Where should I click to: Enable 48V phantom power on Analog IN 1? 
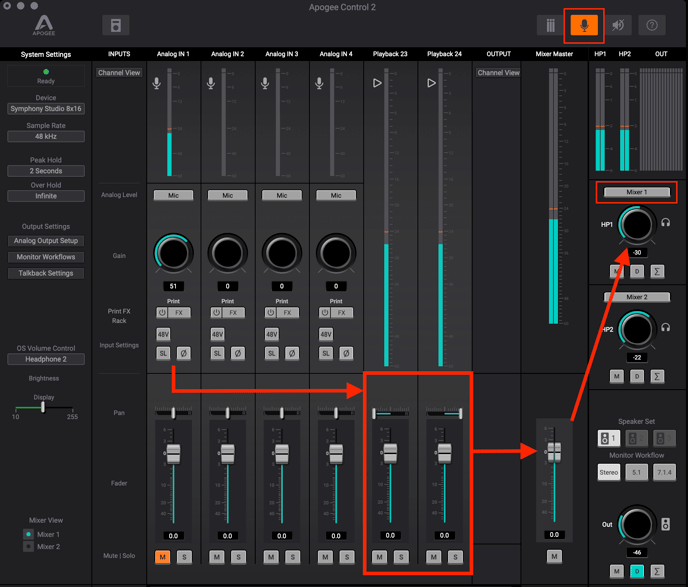point(163,334)
